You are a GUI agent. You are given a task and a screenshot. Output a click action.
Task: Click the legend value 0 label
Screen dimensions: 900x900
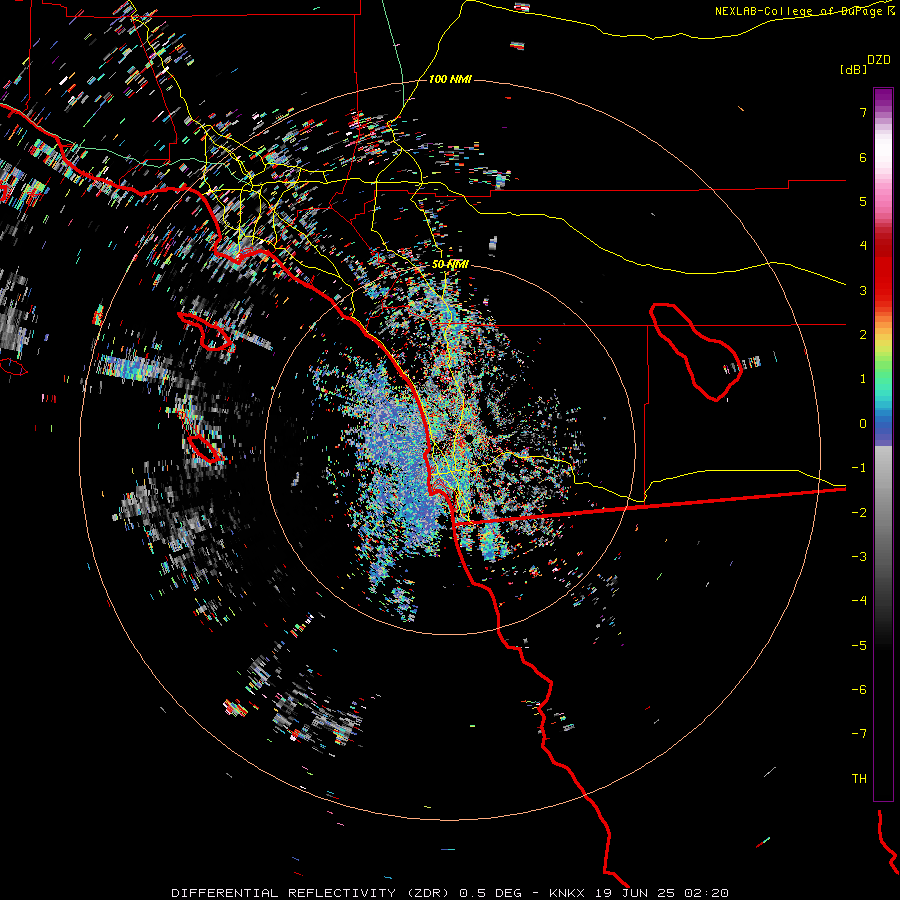[863, 424]
